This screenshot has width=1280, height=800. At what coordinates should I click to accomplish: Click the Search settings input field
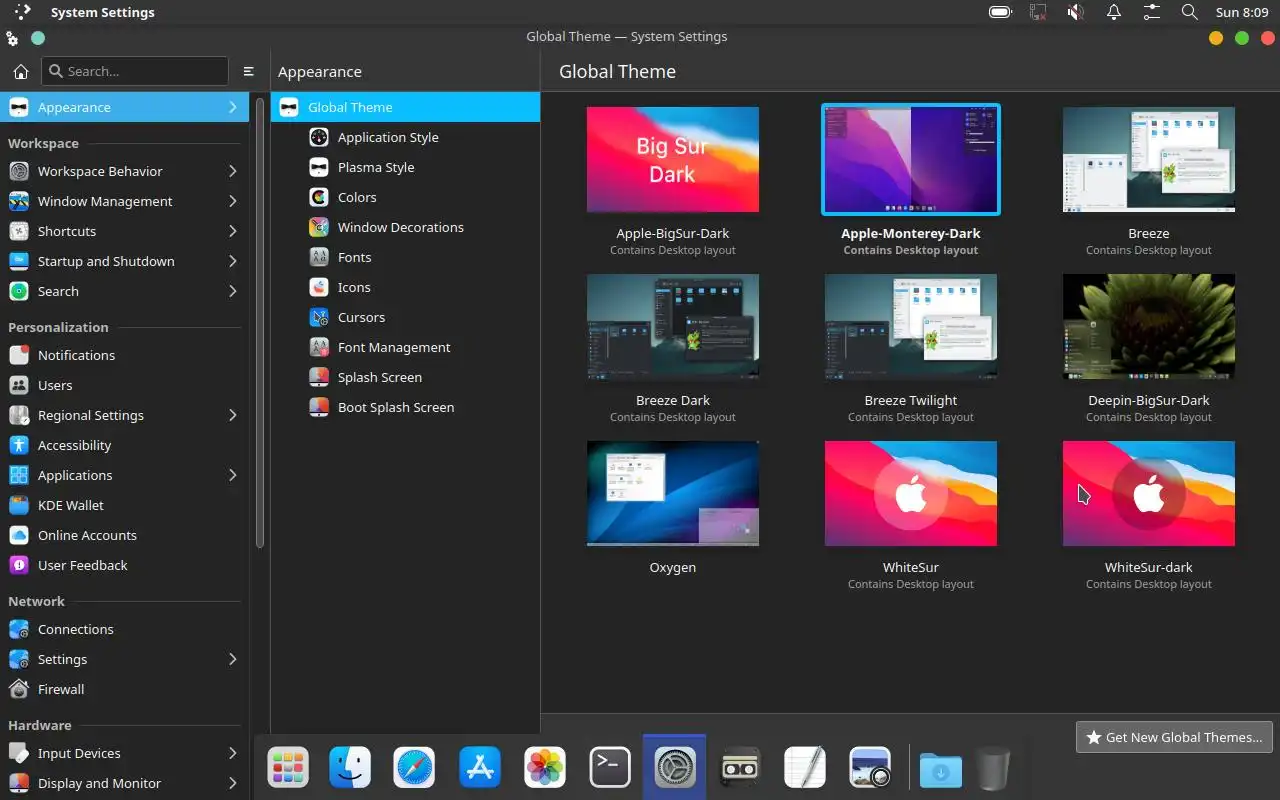point(135,71)
